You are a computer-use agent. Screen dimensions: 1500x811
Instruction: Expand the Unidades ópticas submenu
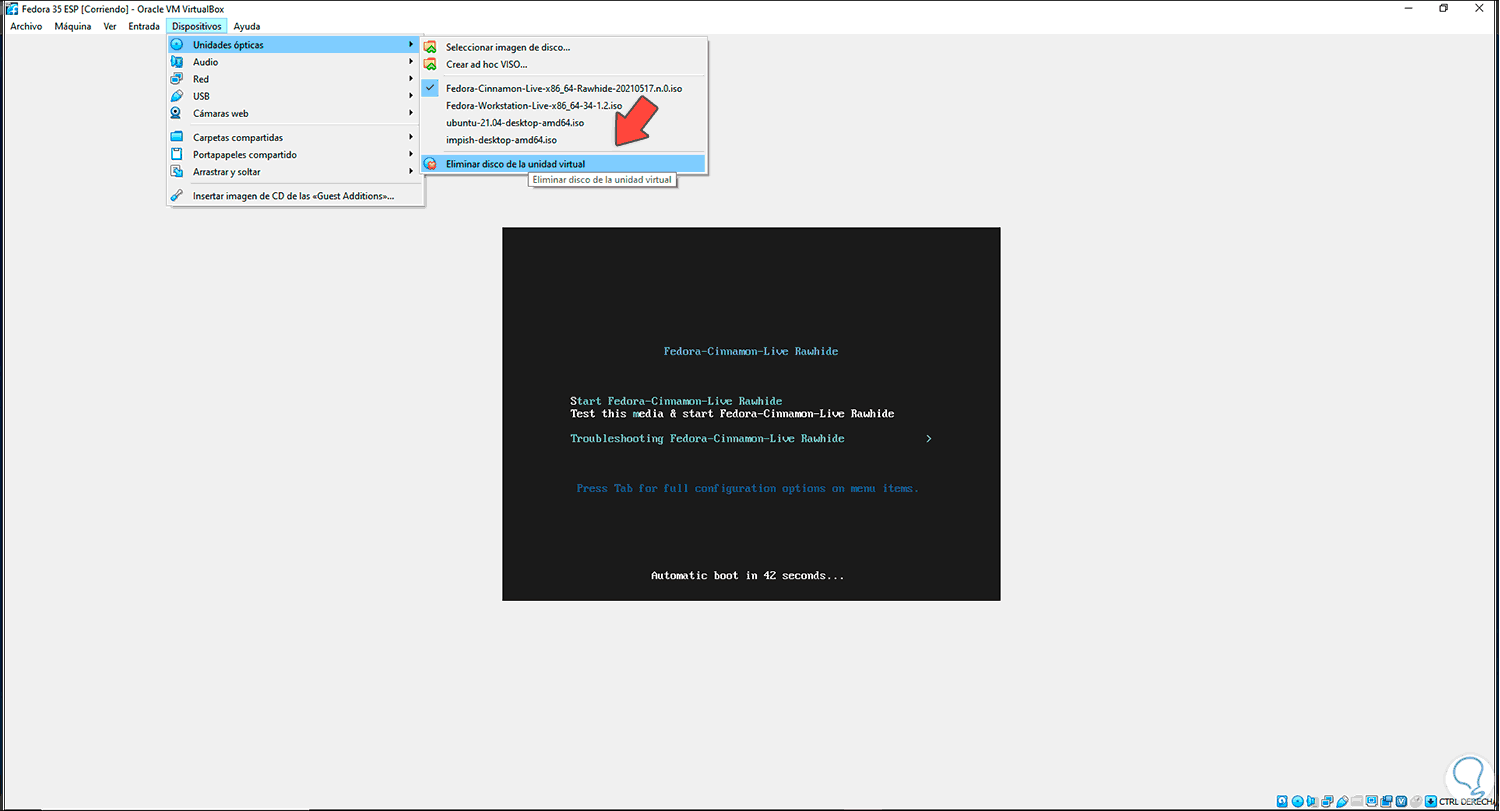click(295, 45)
